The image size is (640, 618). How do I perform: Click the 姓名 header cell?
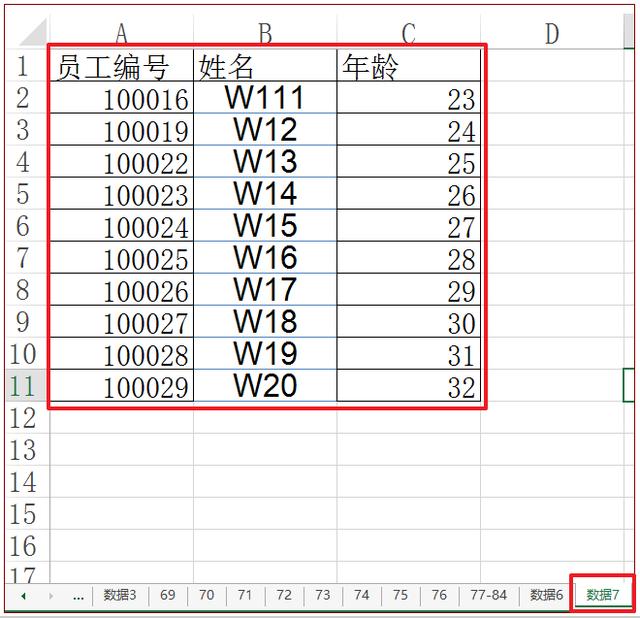coord(265,66)
